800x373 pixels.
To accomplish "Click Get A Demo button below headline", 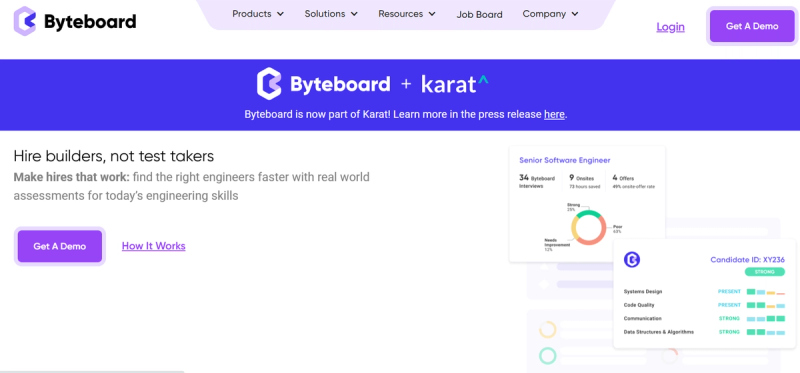I will tap(60, 246).
